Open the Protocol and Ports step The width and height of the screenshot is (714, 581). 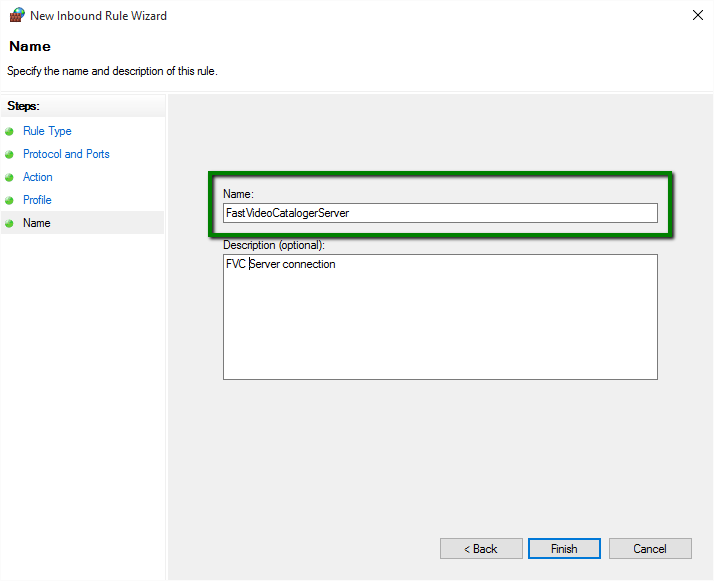[66, 154]
